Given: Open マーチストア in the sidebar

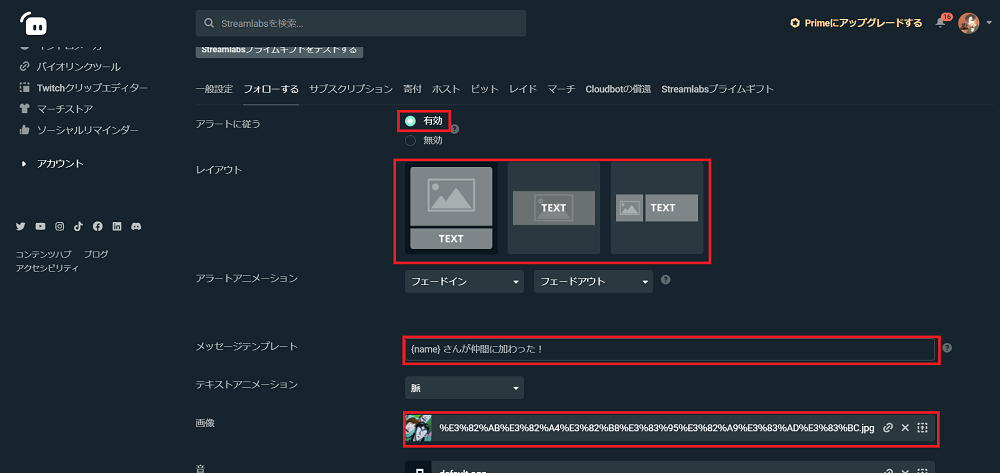Looking at the screenshot, I should click(65, 108).
